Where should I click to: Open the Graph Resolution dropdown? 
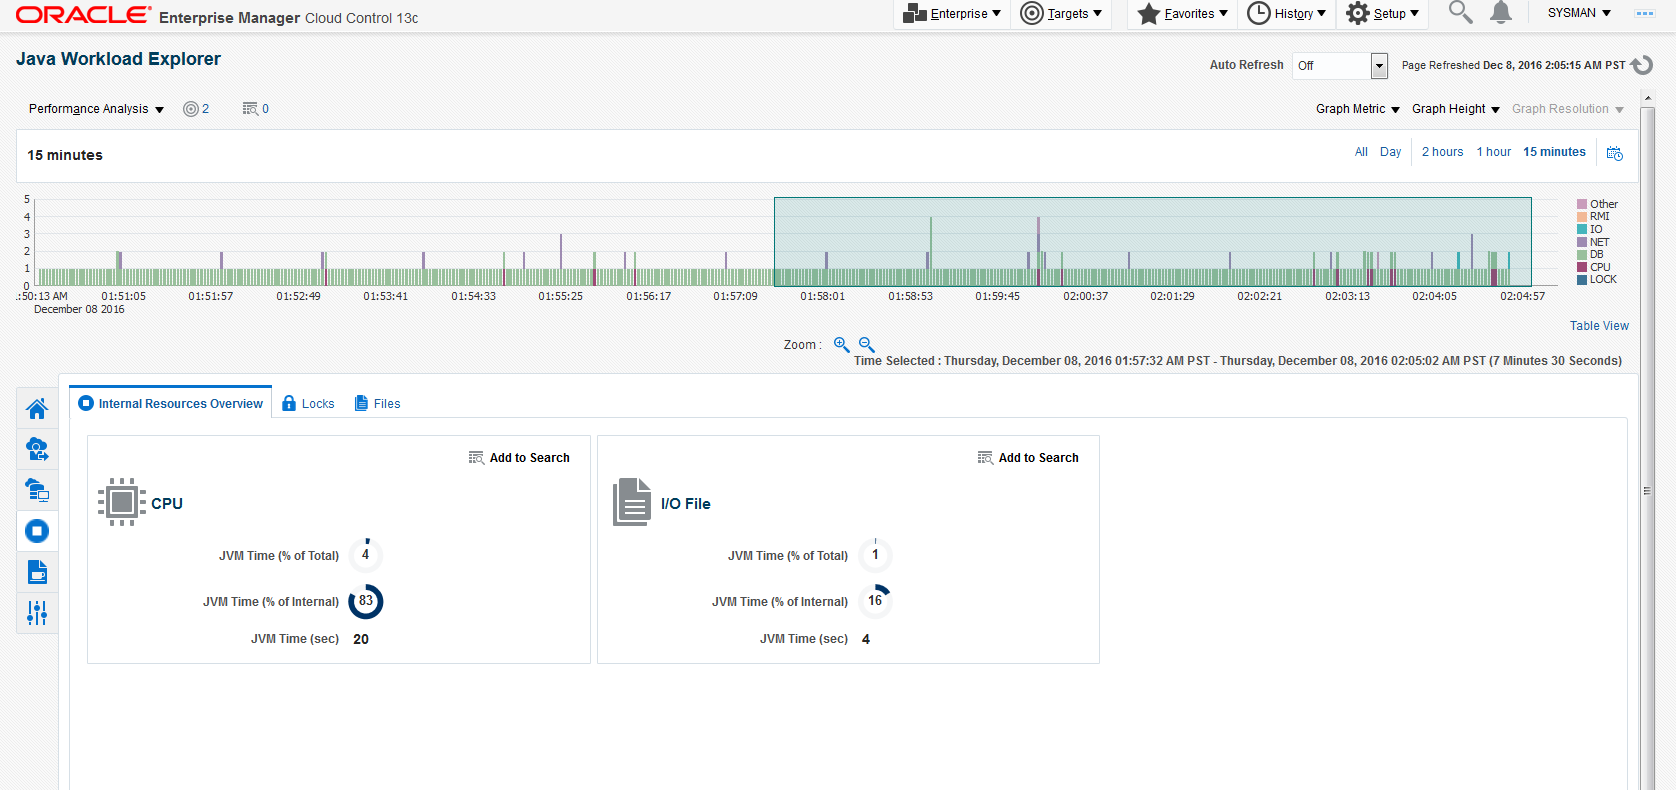pyautogui.click(x=1568, y=109)
